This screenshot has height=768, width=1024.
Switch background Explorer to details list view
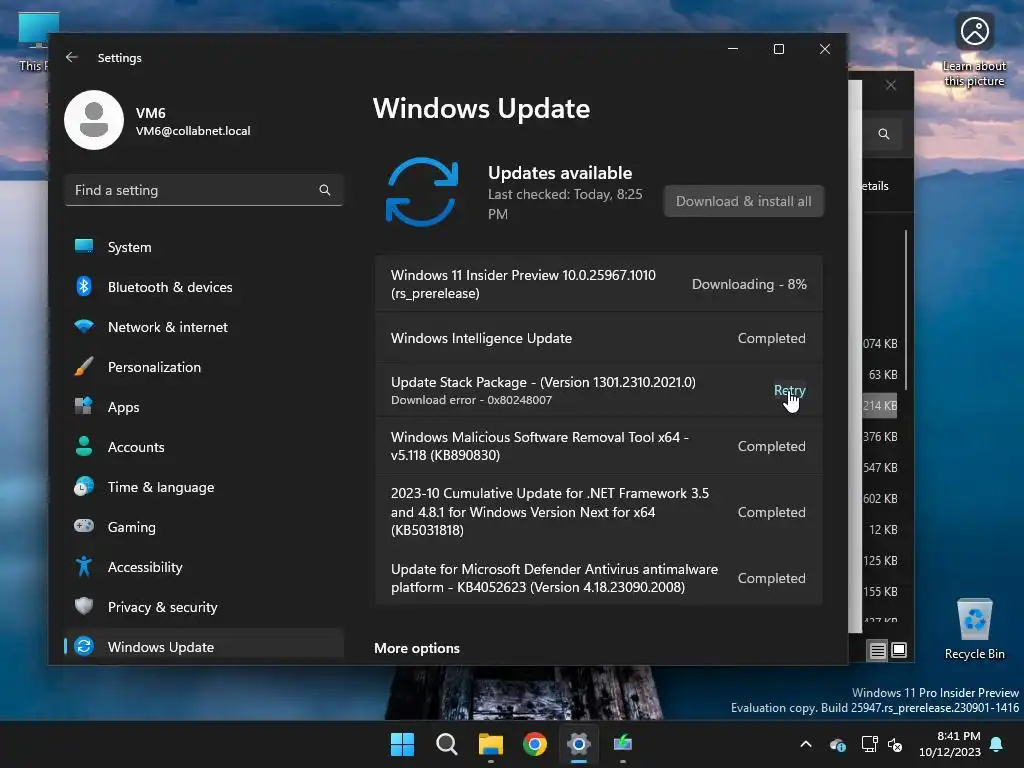pos(878,650)
